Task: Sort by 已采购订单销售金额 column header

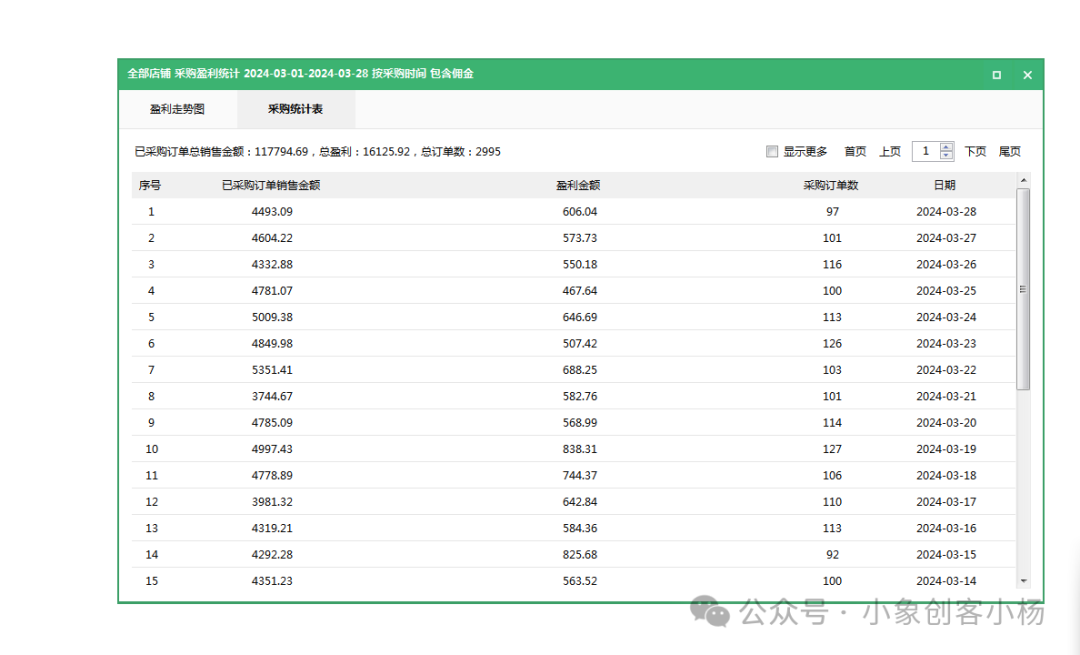Action: point(271,185)
